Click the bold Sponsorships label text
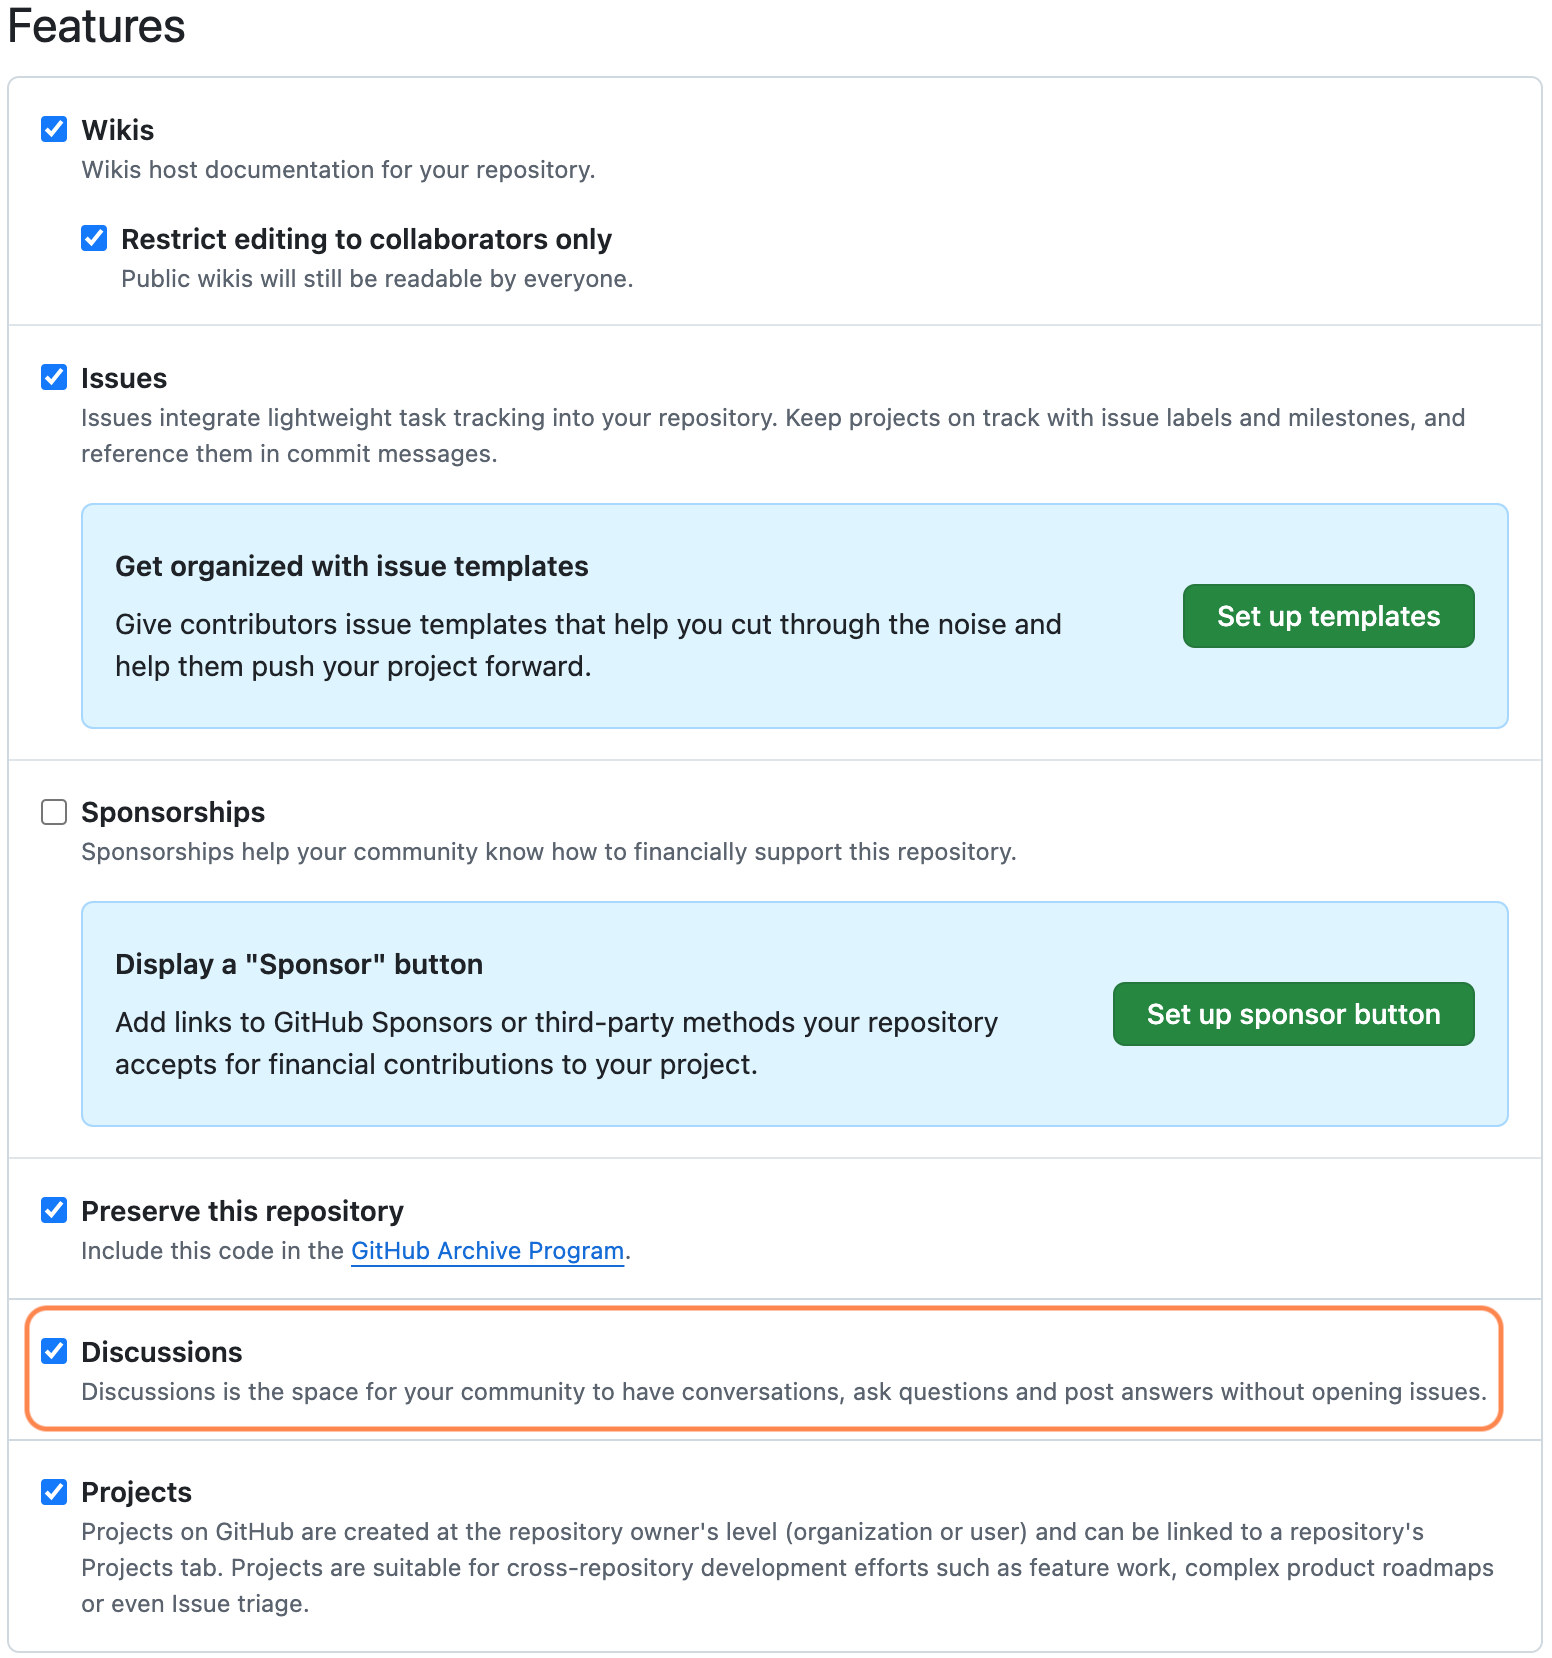 tap(173, 812)
